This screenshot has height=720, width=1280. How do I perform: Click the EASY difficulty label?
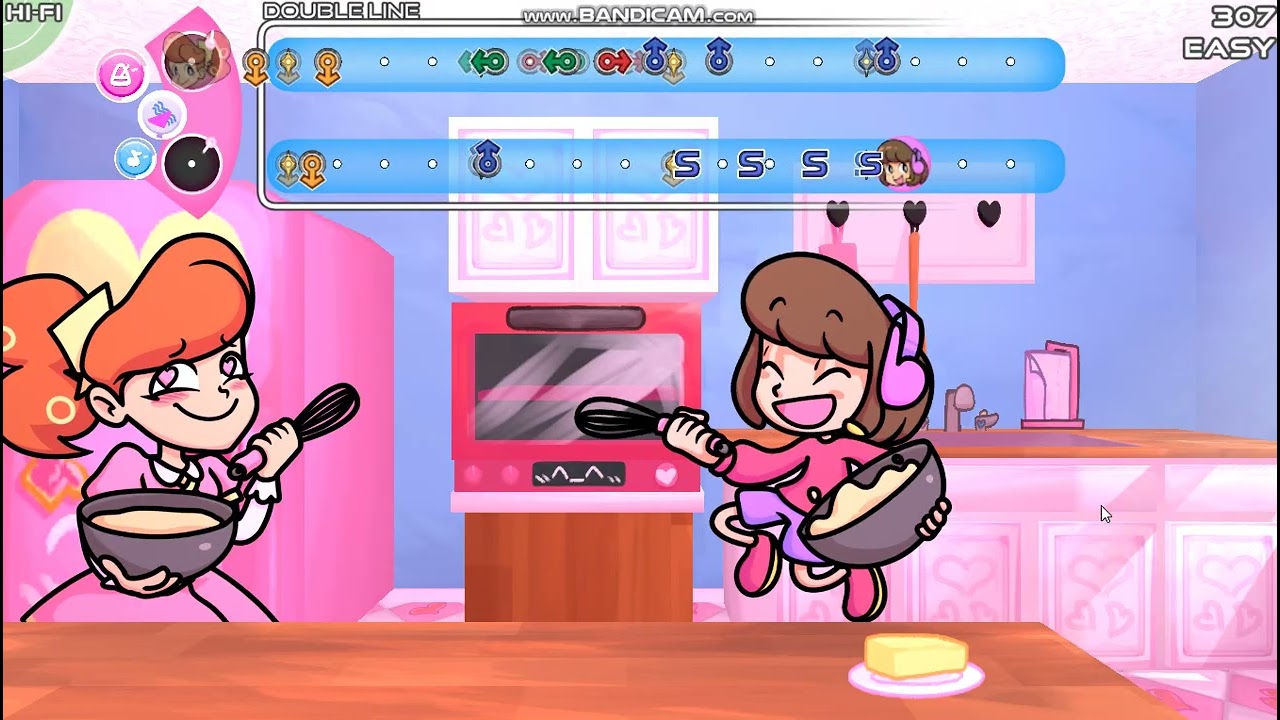(1230, 48)
